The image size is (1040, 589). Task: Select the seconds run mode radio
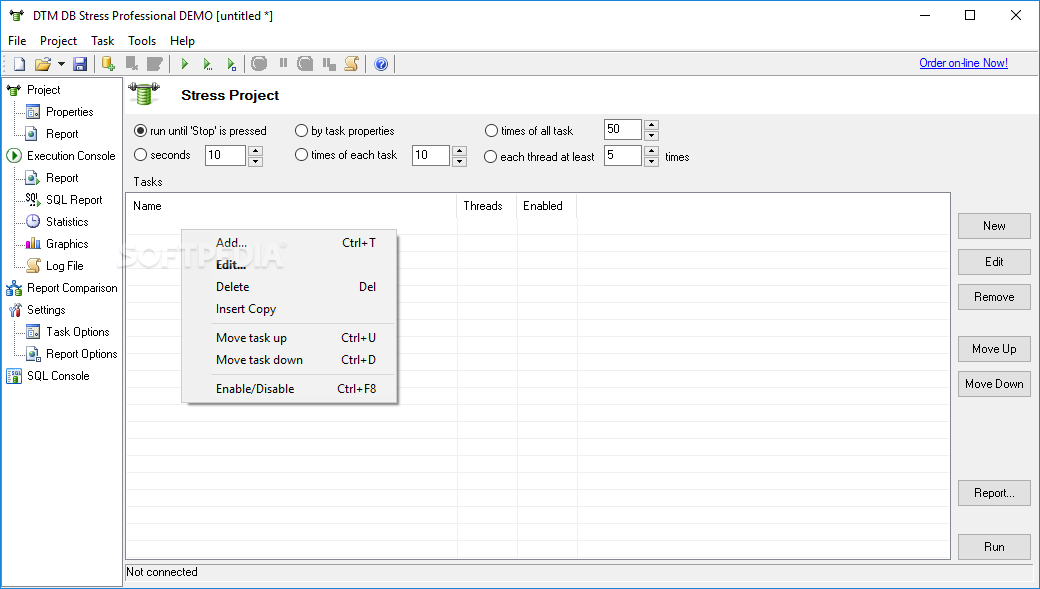(140, 155)
